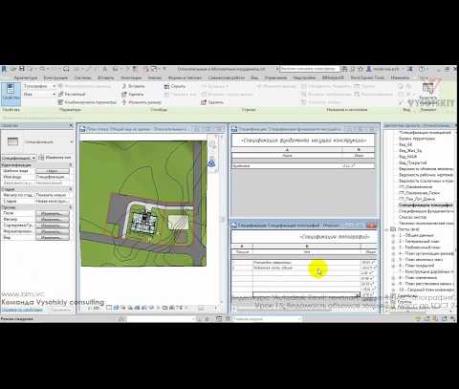Open the Help icon in the title bar
459x389 pixels.
click(422, 69)
